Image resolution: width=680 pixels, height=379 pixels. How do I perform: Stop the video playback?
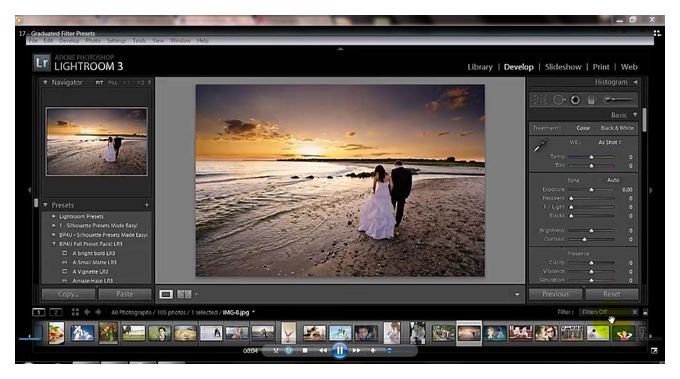(305, 350)
